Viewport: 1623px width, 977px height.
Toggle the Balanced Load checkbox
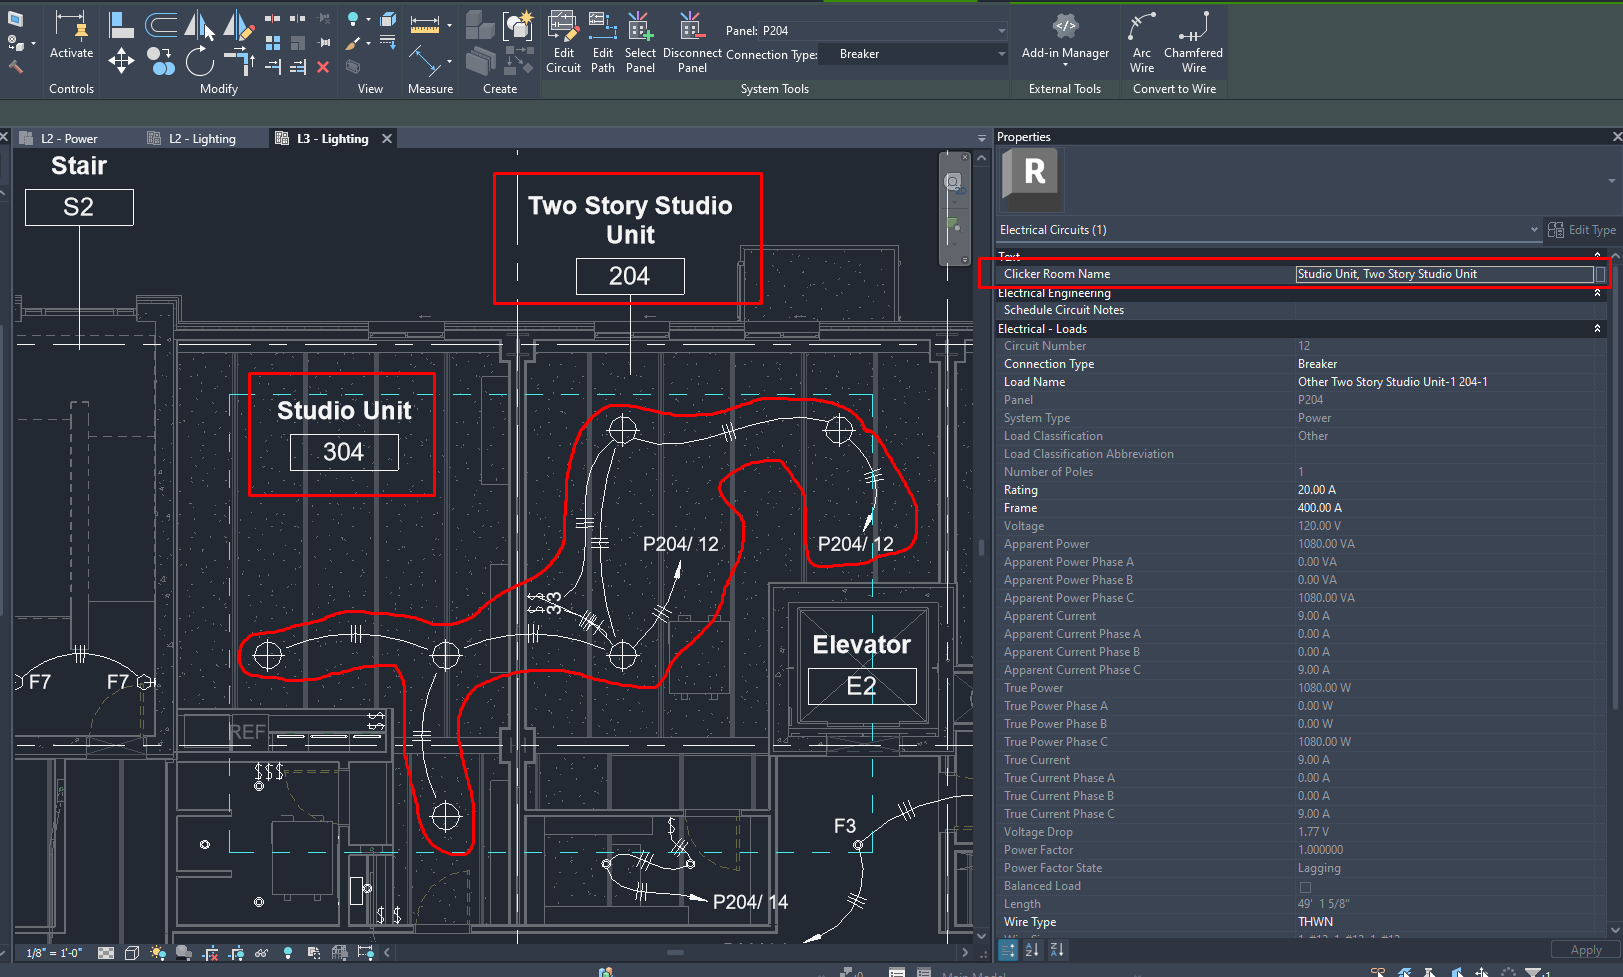click(x=1305, y=887)
